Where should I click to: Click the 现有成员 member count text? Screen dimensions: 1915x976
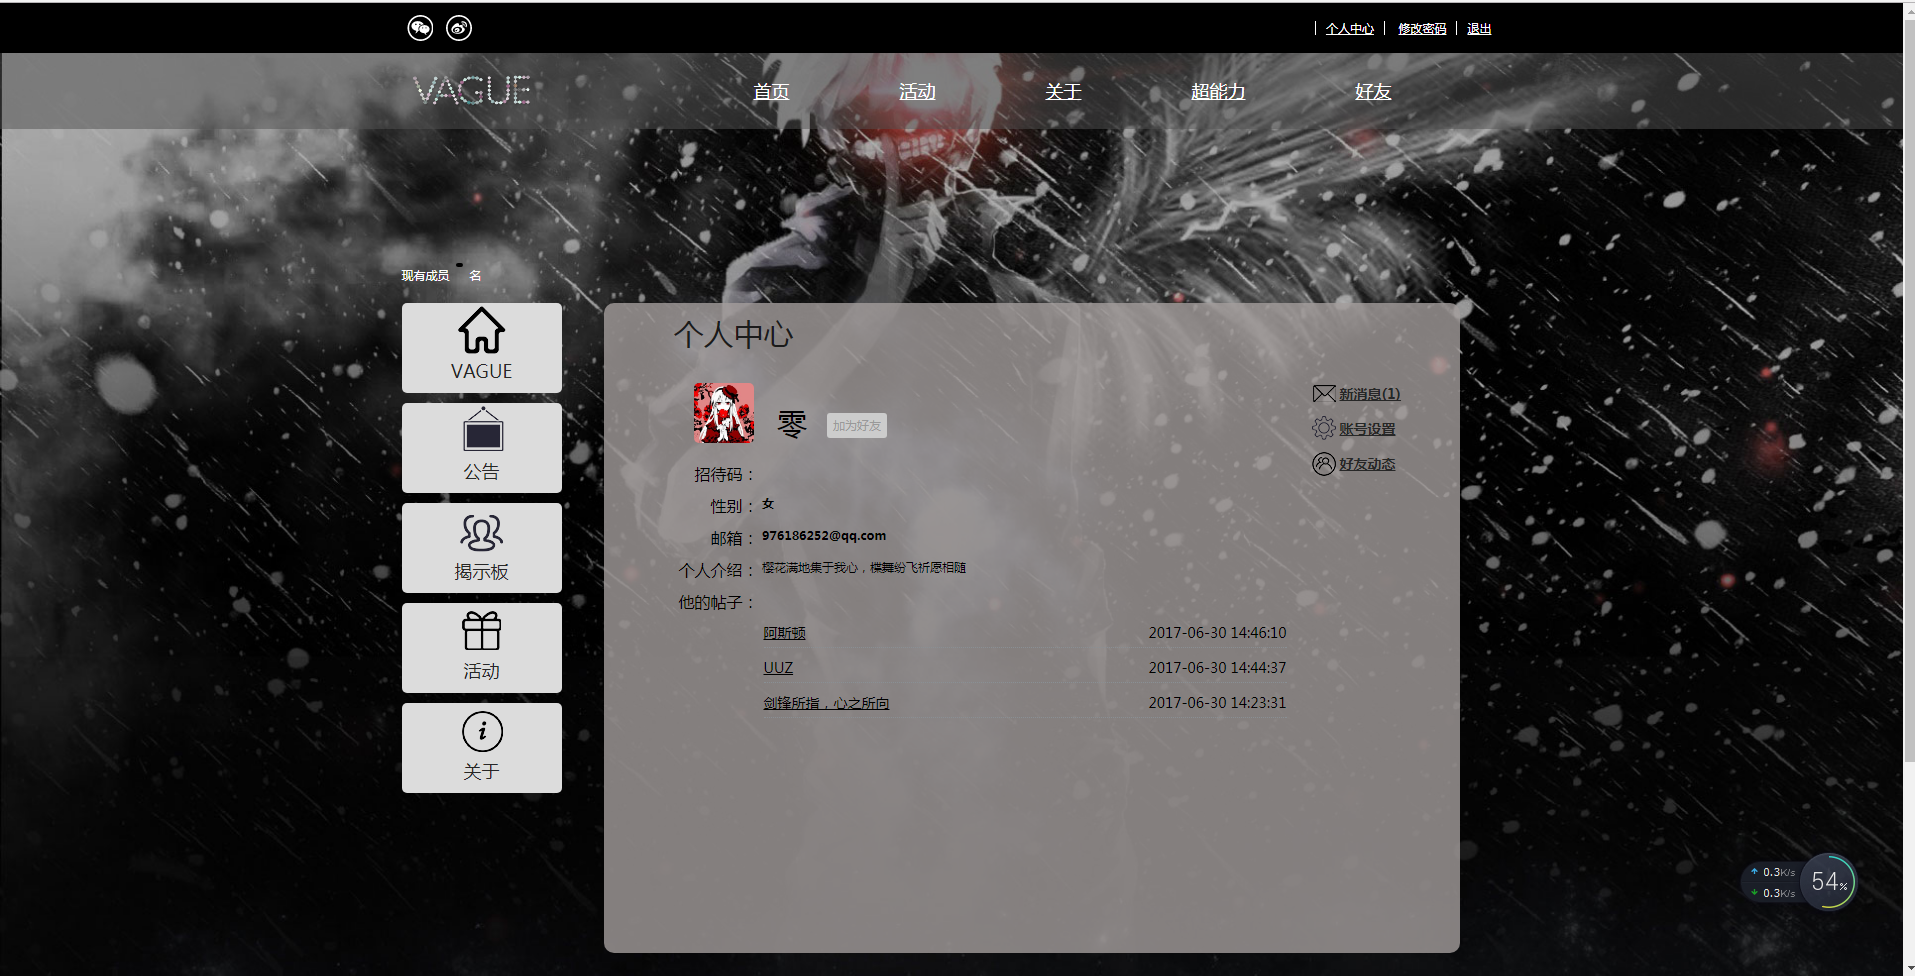click(441, 275)
